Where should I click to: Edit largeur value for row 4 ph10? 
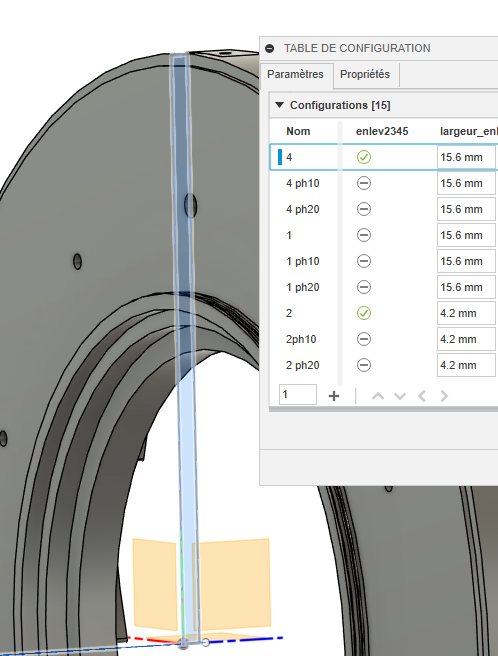[467, 183]
